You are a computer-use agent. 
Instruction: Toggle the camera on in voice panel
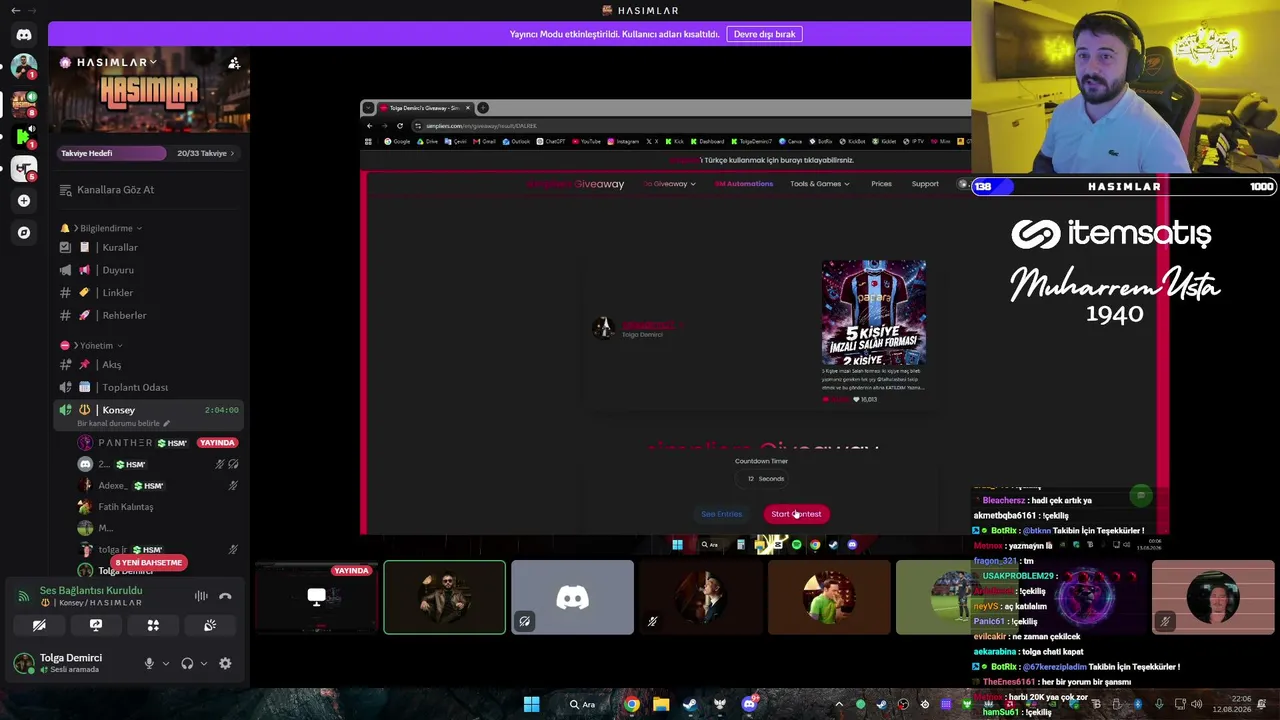pos(39,625)
